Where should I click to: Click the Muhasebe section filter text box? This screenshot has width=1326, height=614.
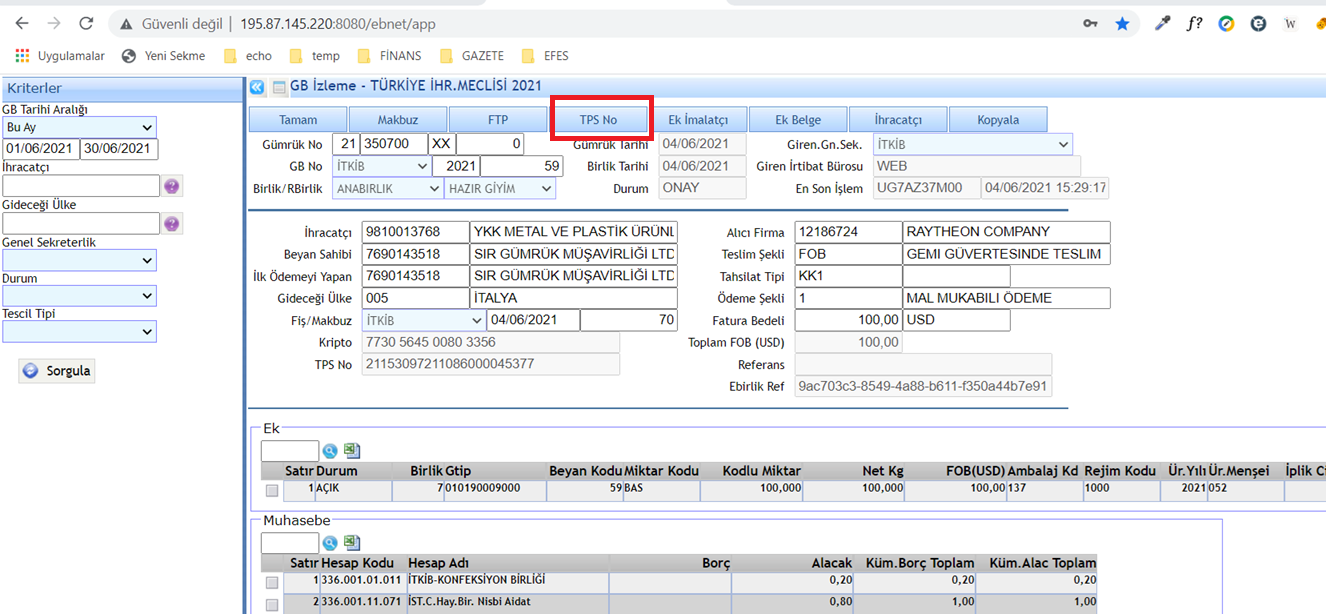(x=290, y=543)
